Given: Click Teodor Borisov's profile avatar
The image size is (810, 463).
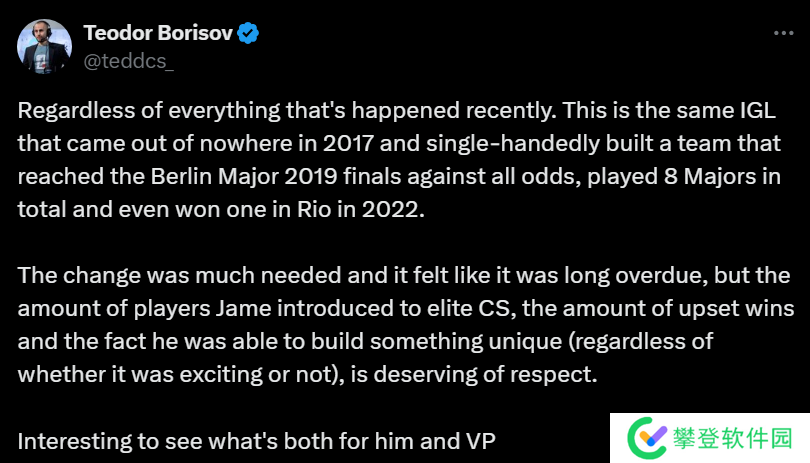Looking at the screenshot, I should tap(45, 46).
